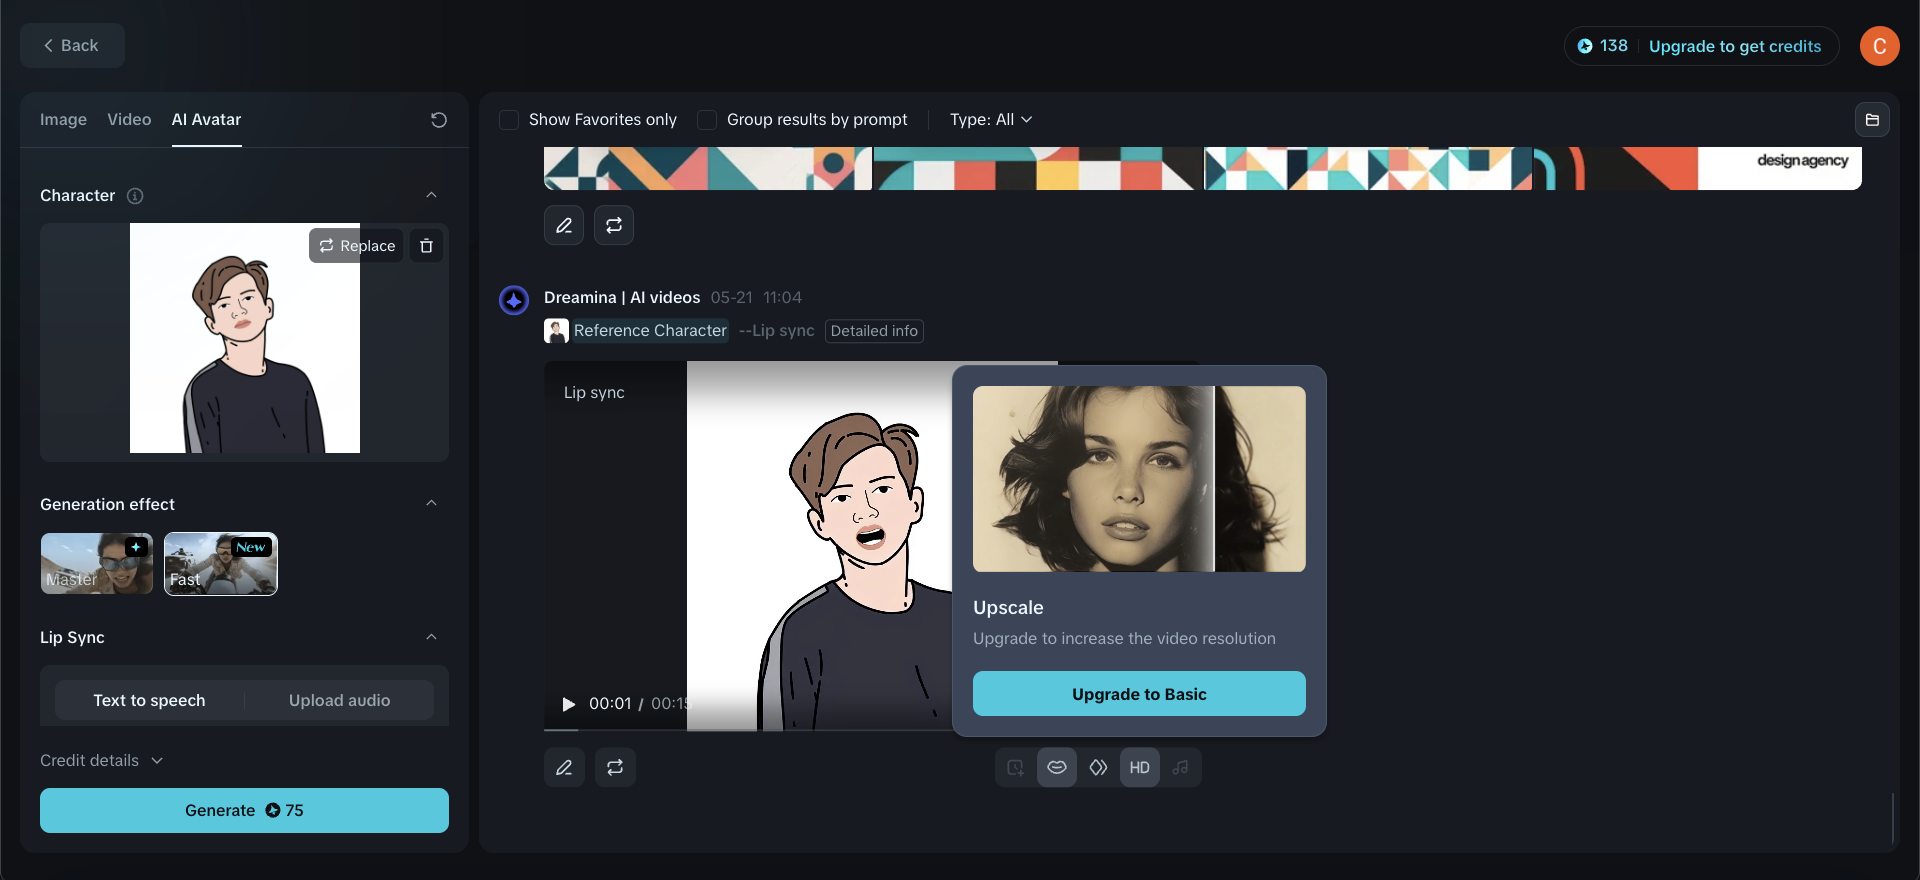
Task: Regenerate the lip sync video
Action: 615,767
